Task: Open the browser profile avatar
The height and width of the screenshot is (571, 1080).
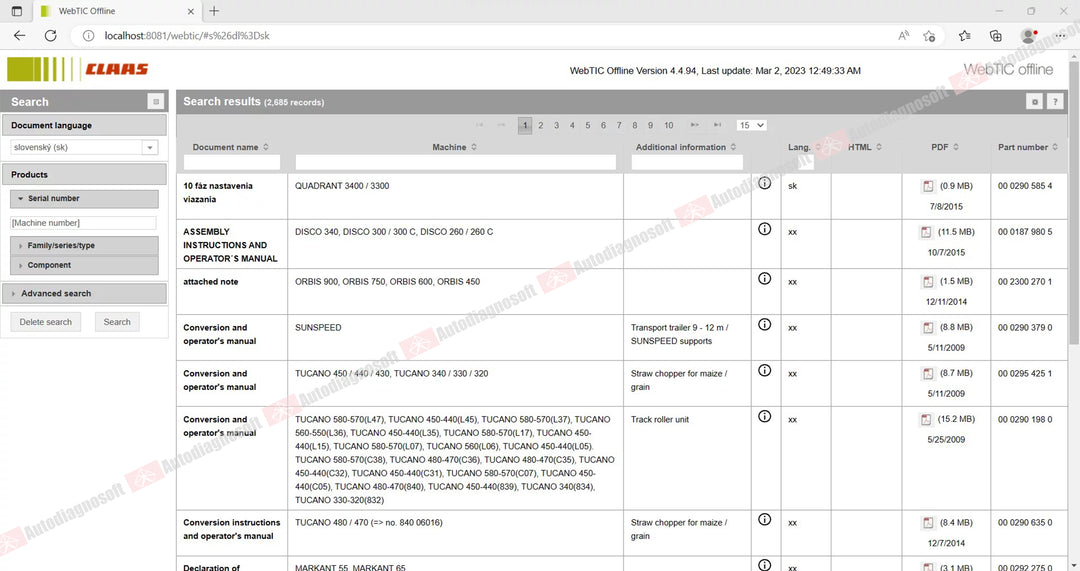Action: pyautogui.click(x=1028, y=36)
